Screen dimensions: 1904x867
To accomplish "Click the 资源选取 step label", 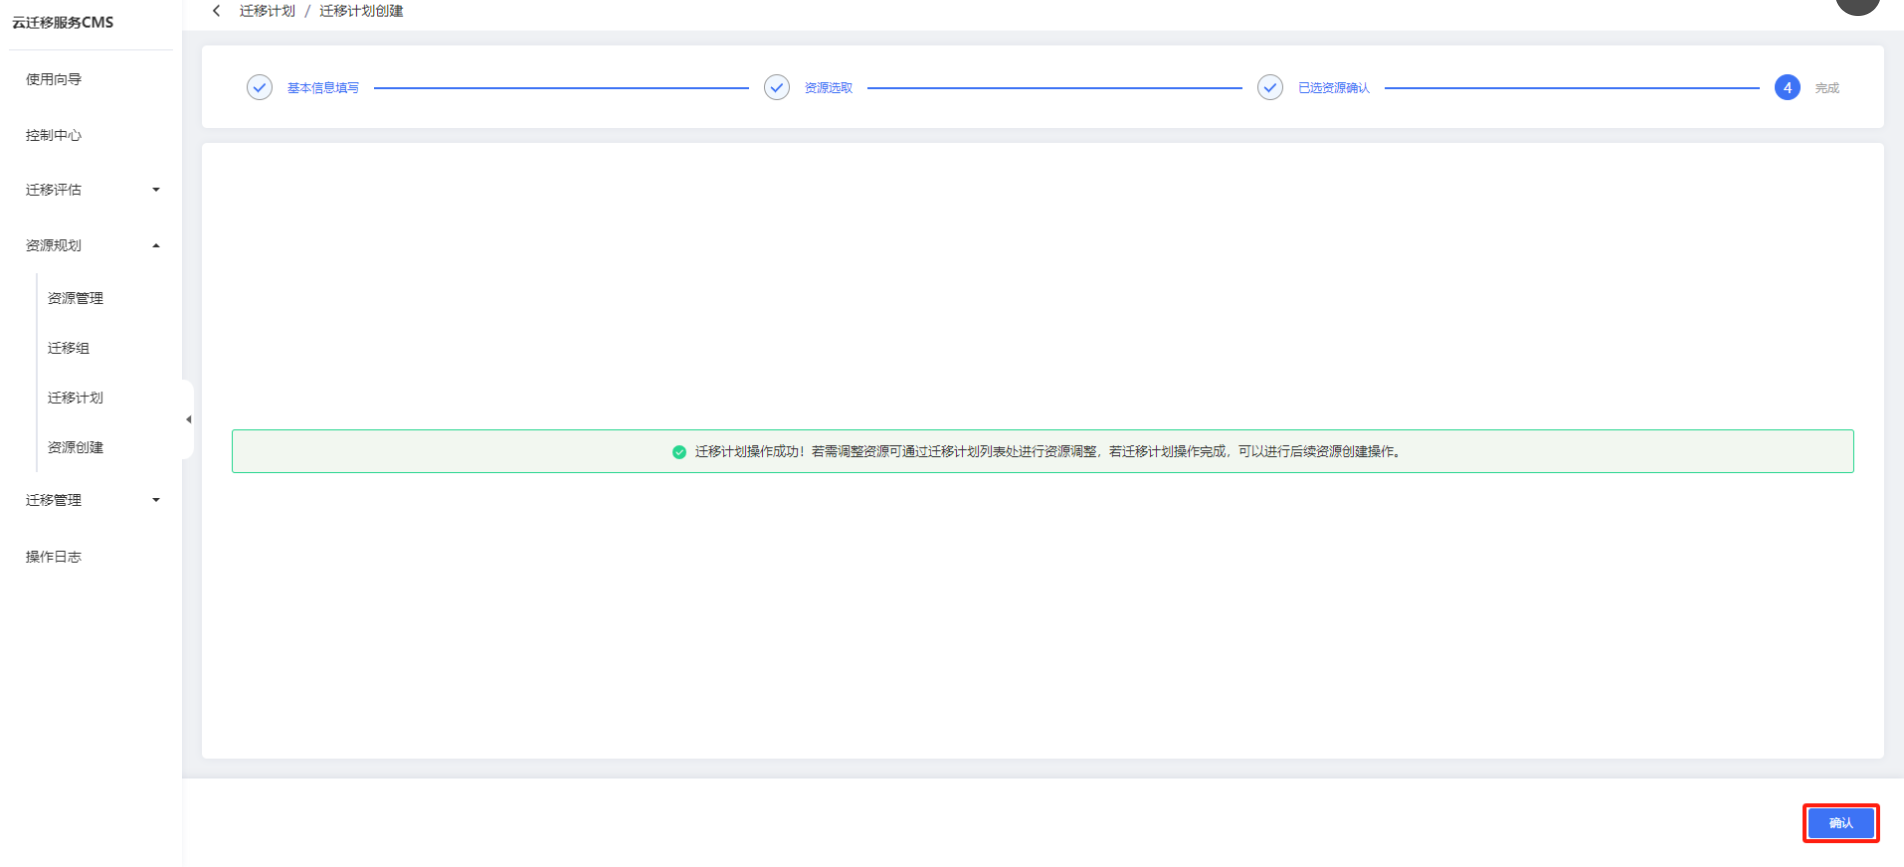I will (x=829, y=88).
